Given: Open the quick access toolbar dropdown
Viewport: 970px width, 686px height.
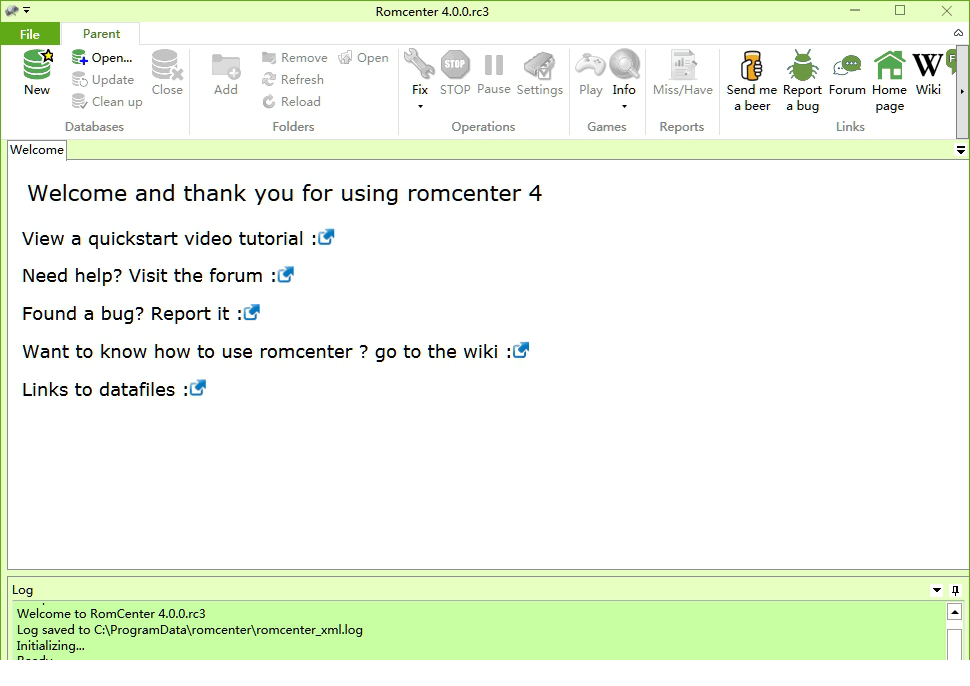Looking at the screenshot, I should 27,10.
